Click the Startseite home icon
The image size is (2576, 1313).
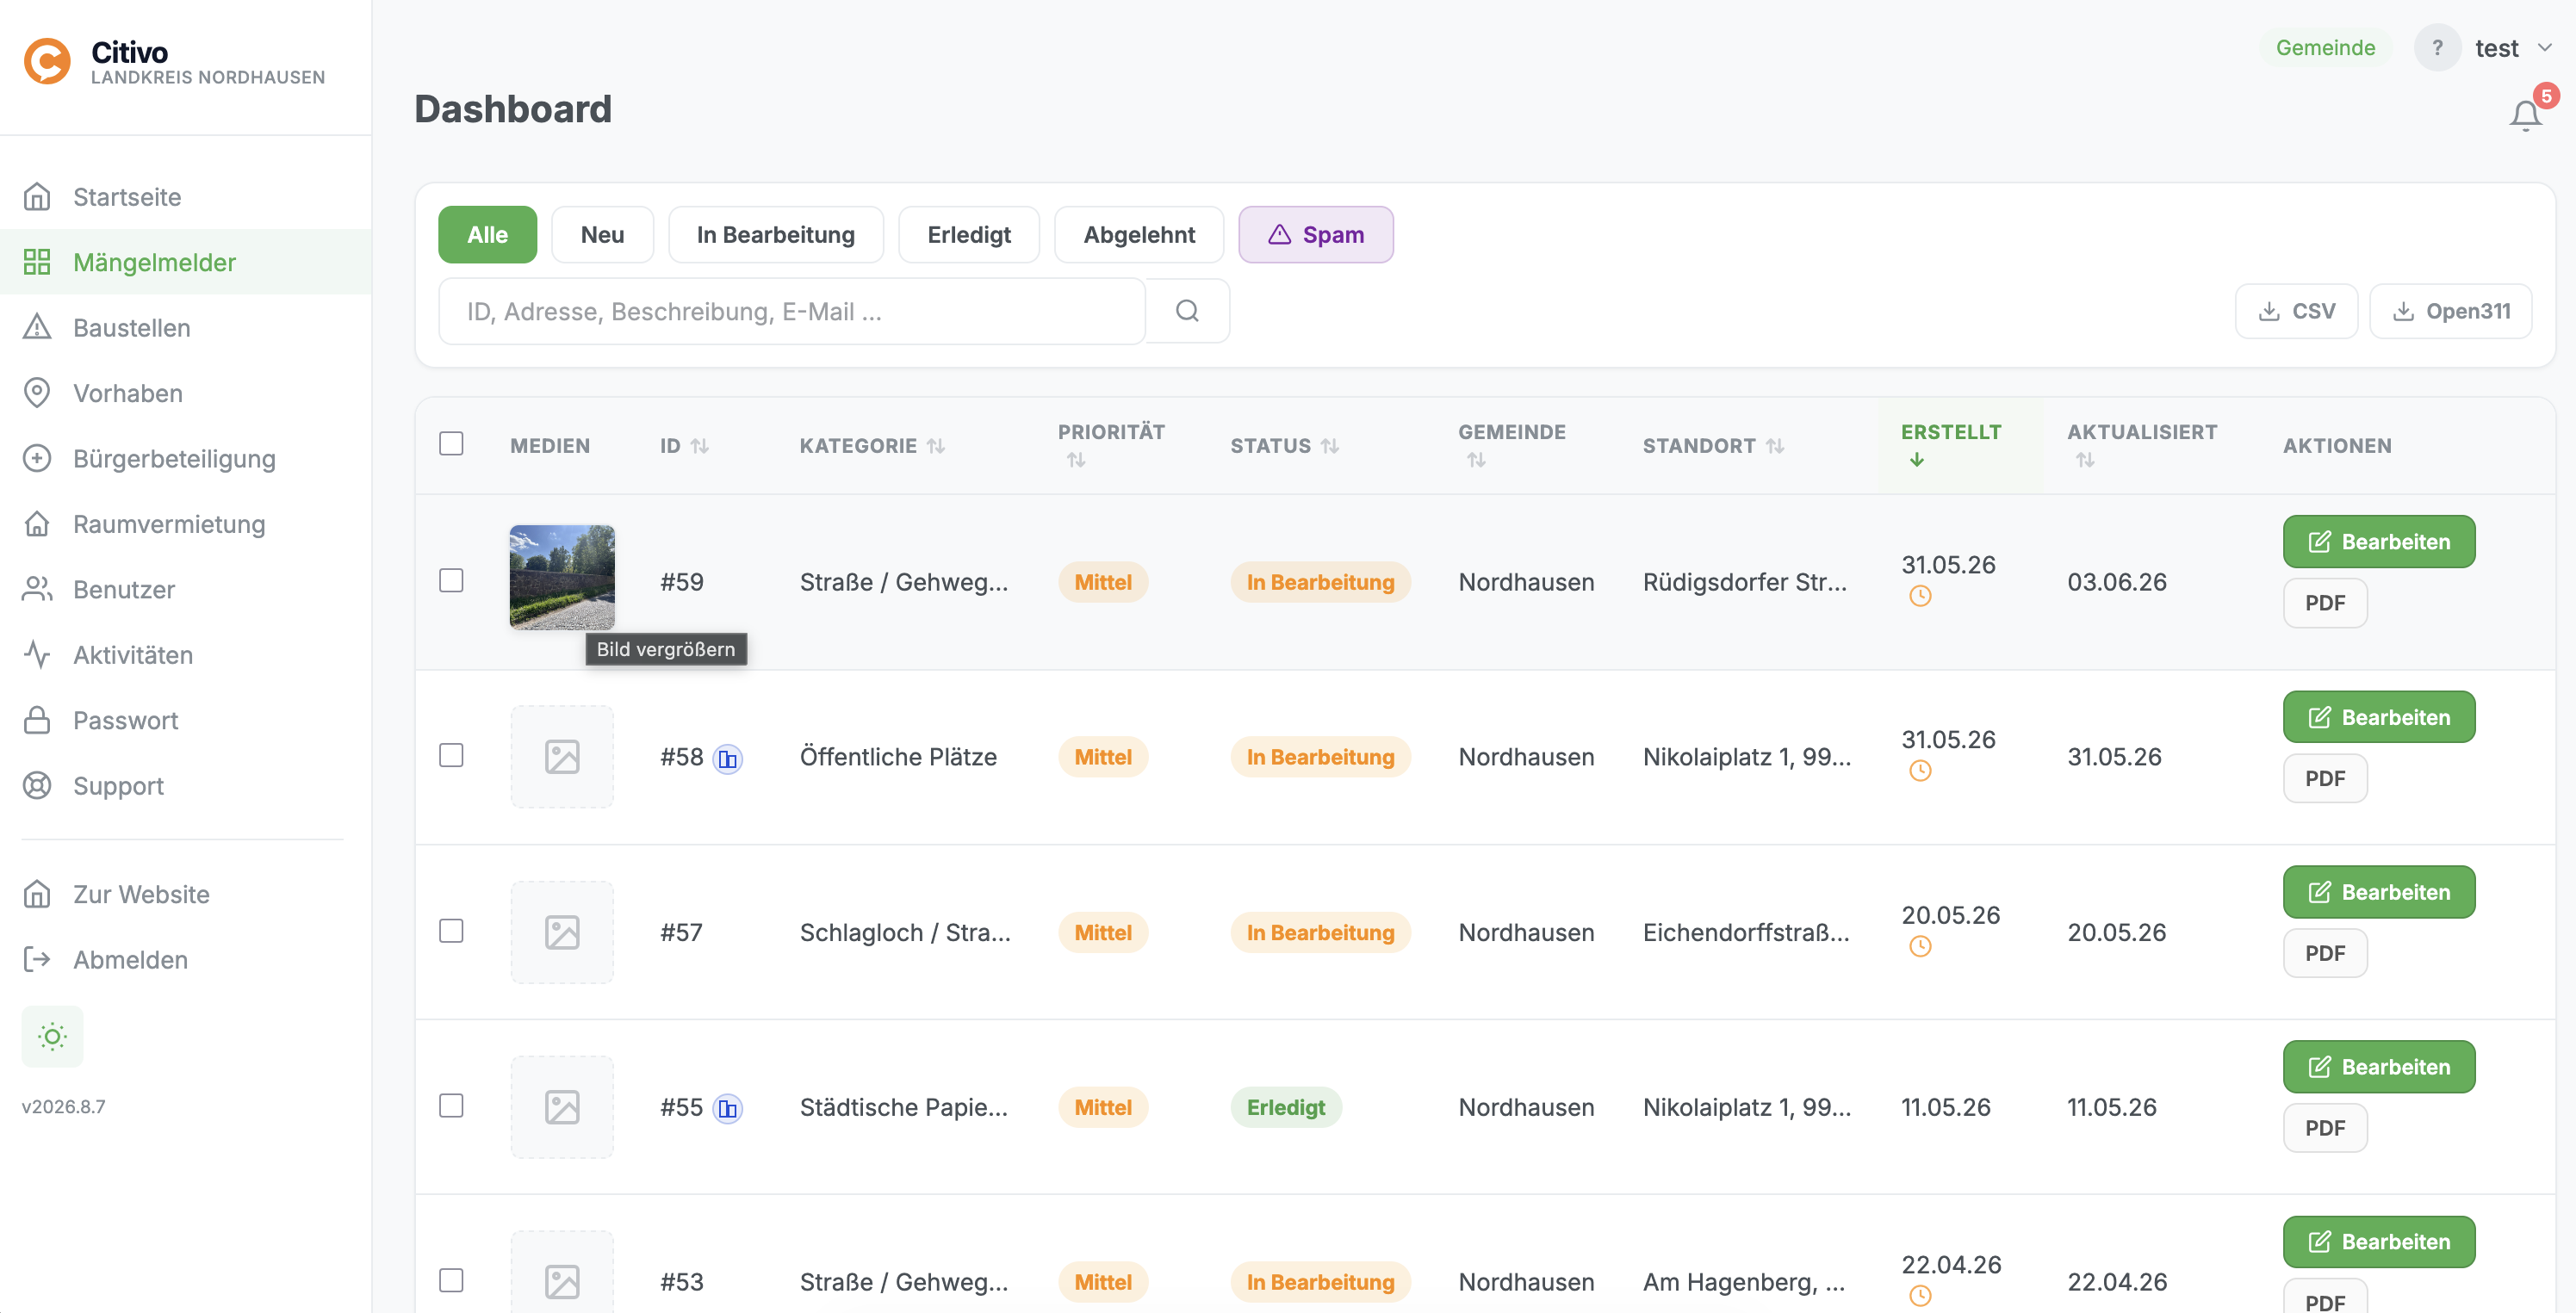[37, 197]
